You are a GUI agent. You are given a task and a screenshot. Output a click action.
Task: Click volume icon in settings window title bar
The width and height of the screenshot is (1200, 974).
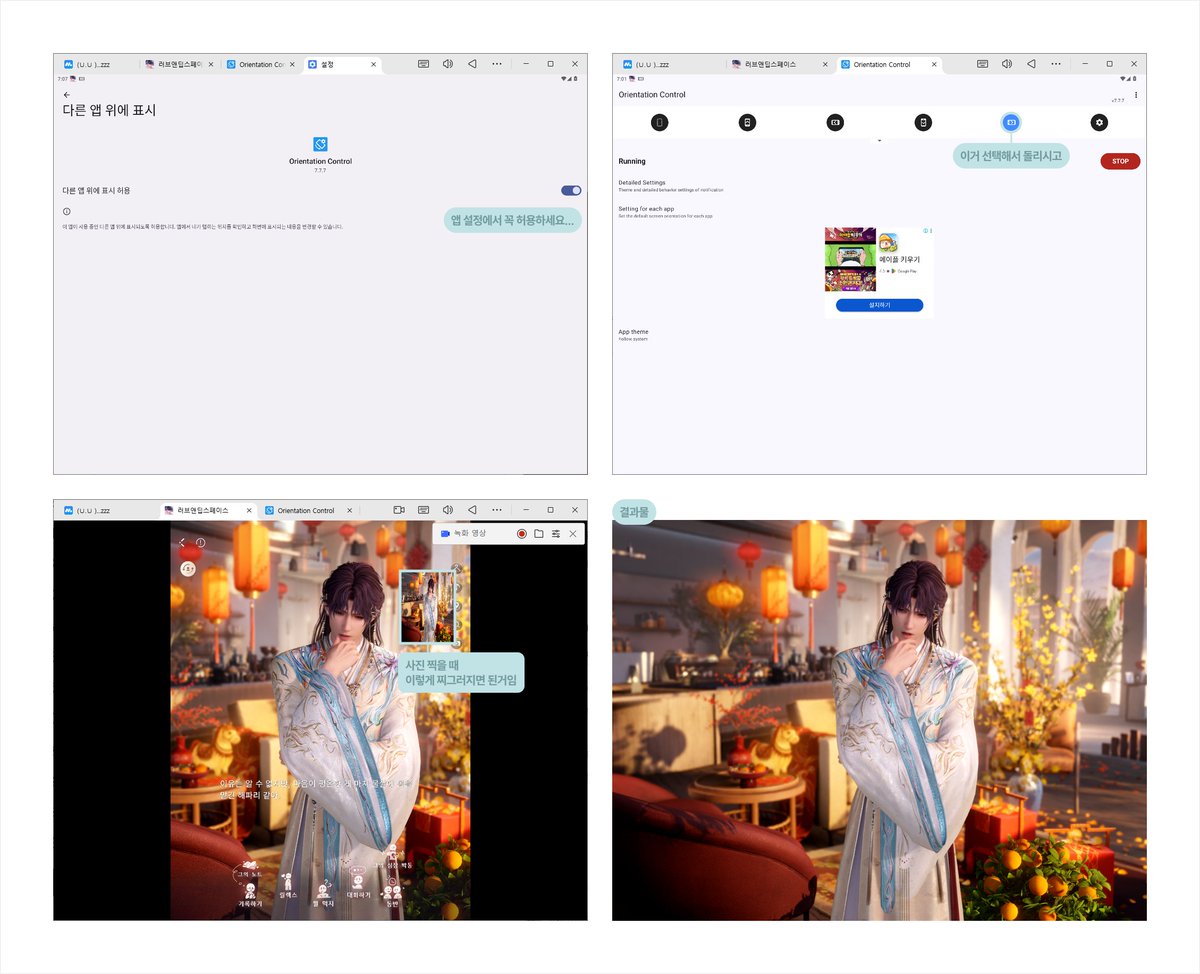tap(447, 64)
